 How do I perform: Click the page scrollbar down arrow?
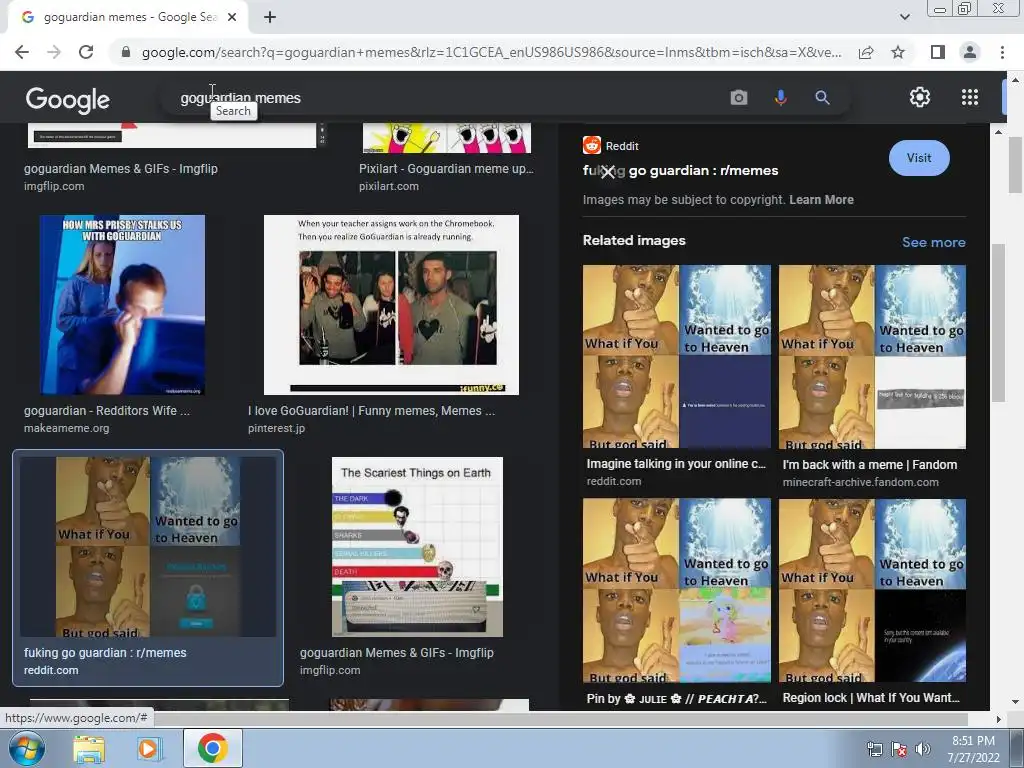(x=1015, y=702)
